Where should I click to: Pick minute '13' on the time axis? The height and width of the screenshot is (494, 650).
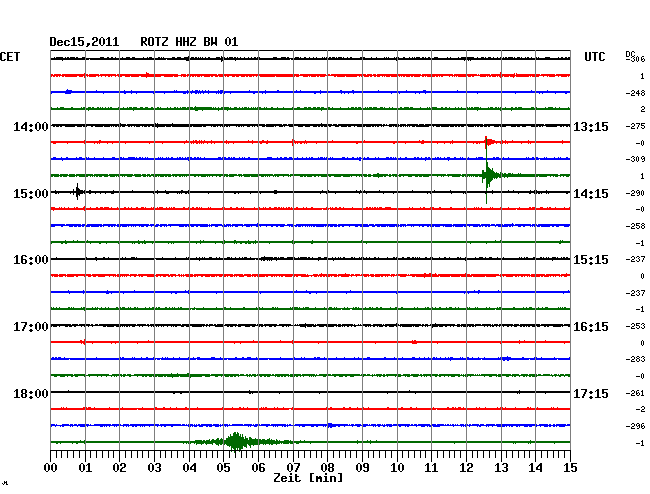pyautogui.click(x=501, y=467)
